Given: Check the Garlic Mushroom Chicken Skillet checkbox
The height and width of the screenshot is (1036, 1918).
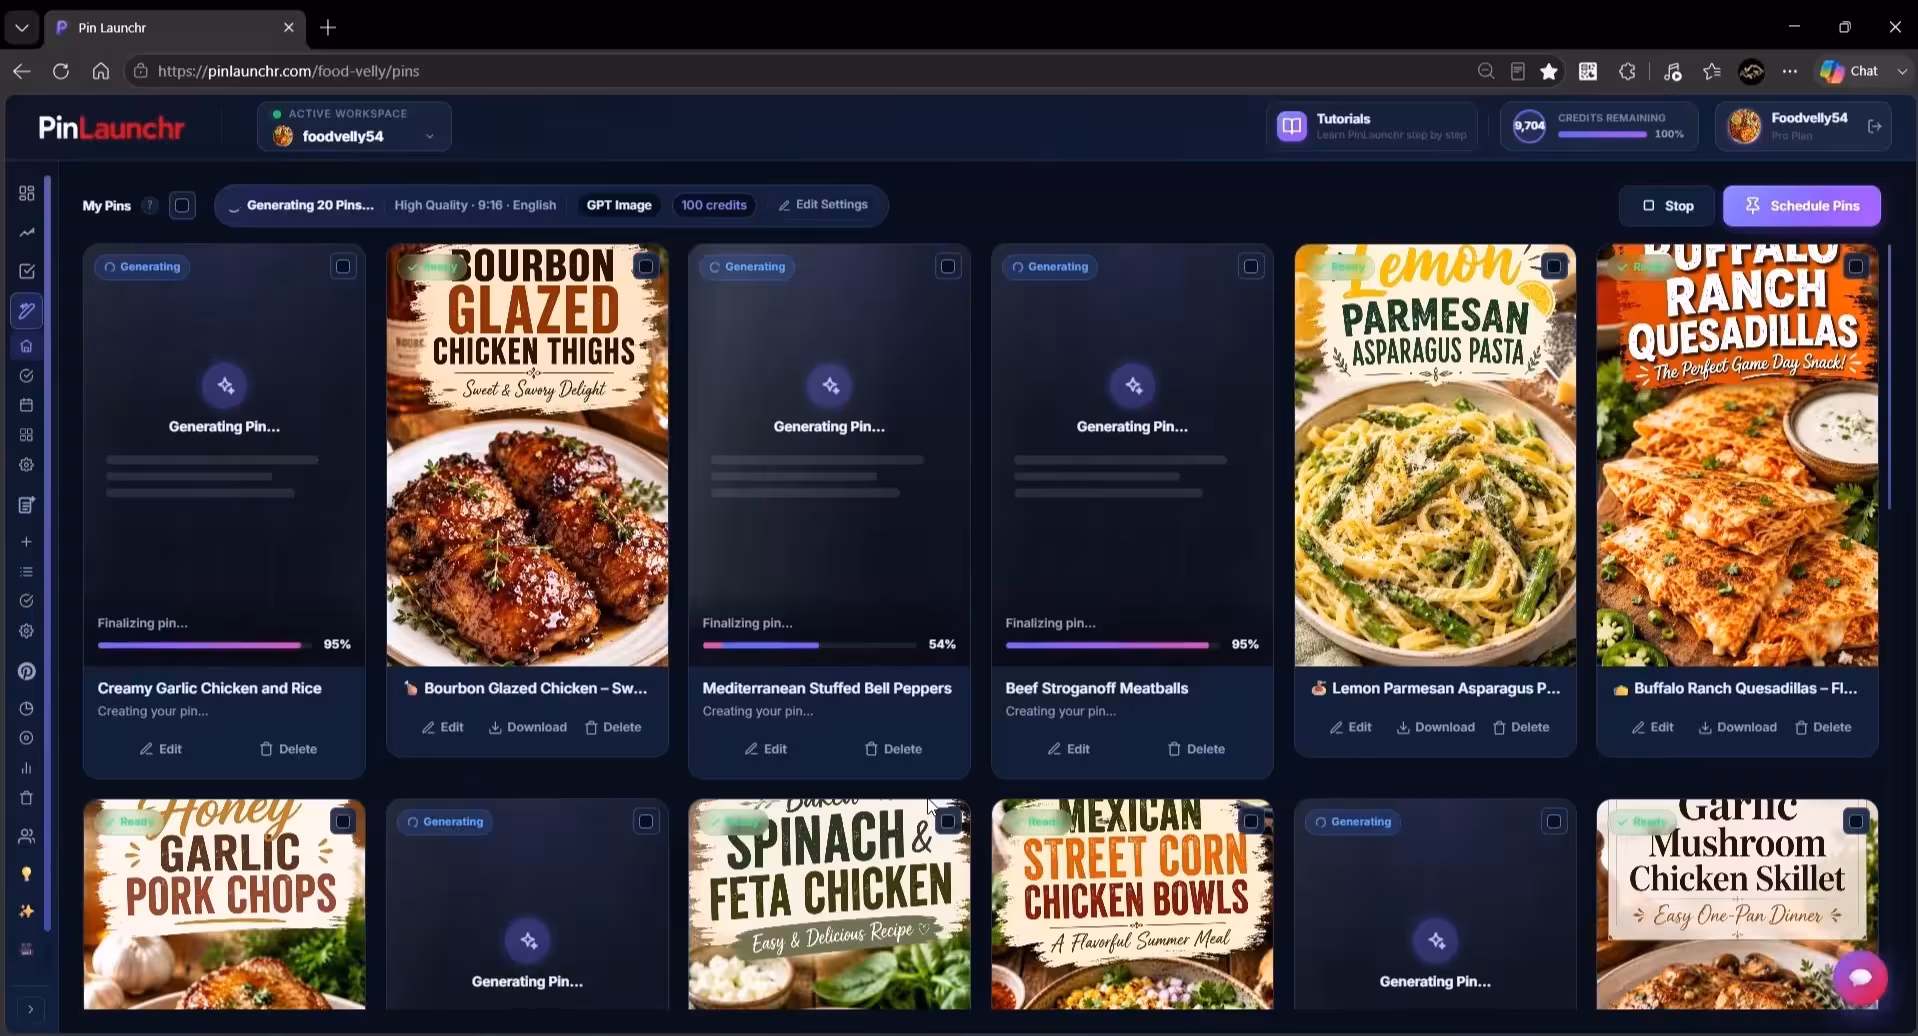Looking at the screenshot, I should (1856, 821).
